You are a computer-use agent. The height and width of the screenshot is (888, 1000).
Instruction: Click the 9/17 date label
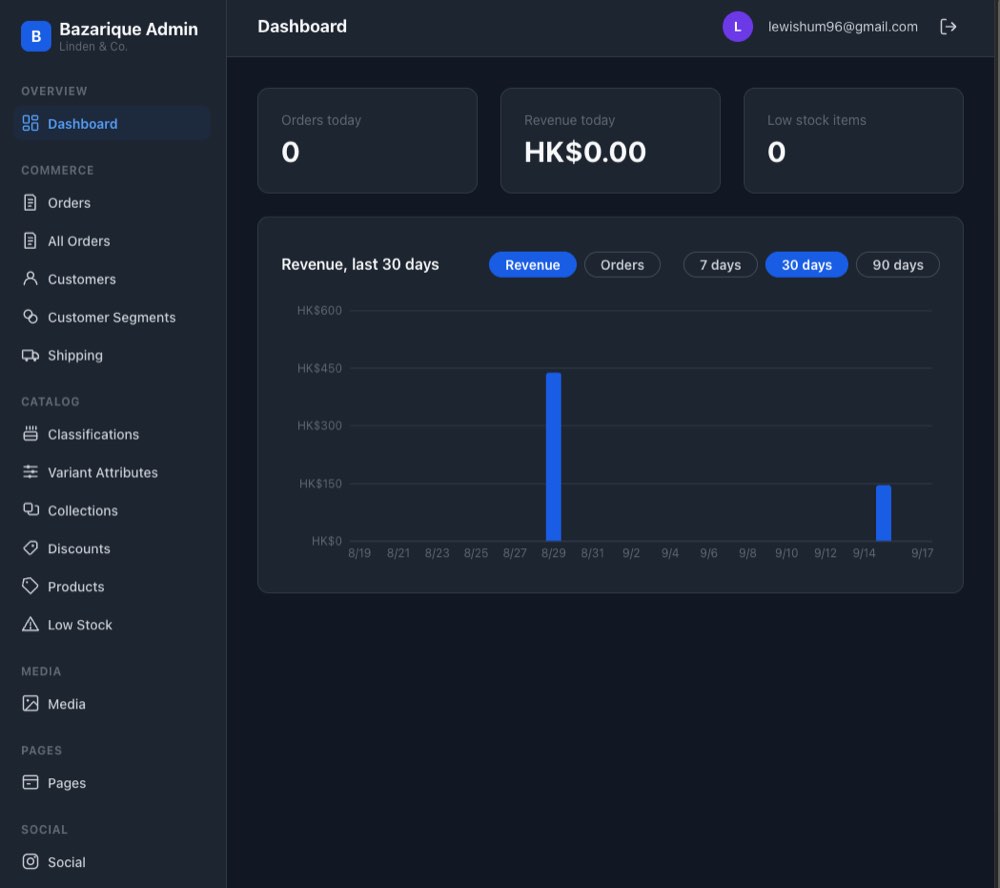point(922,553)
